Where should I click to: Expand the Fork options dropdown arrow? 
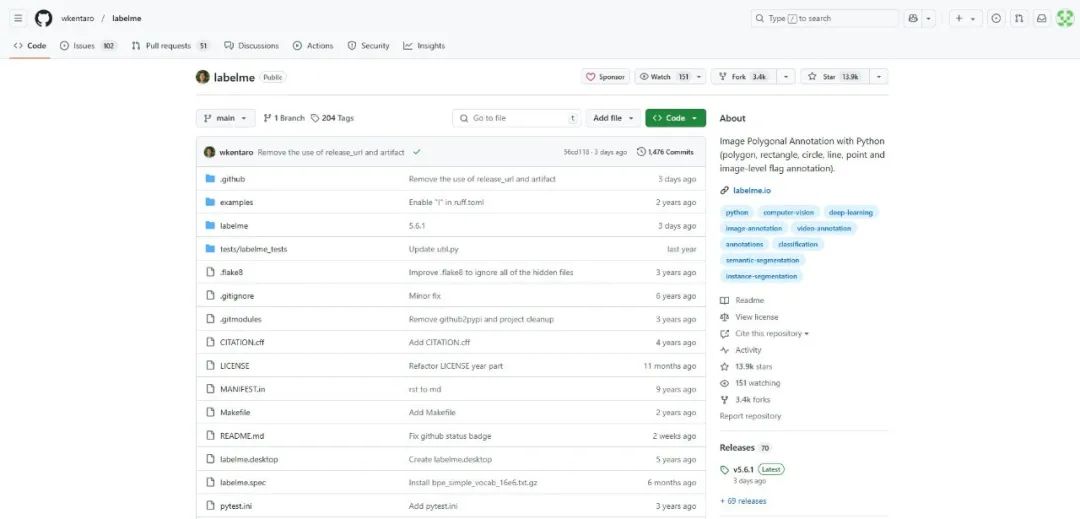[787, 77]
